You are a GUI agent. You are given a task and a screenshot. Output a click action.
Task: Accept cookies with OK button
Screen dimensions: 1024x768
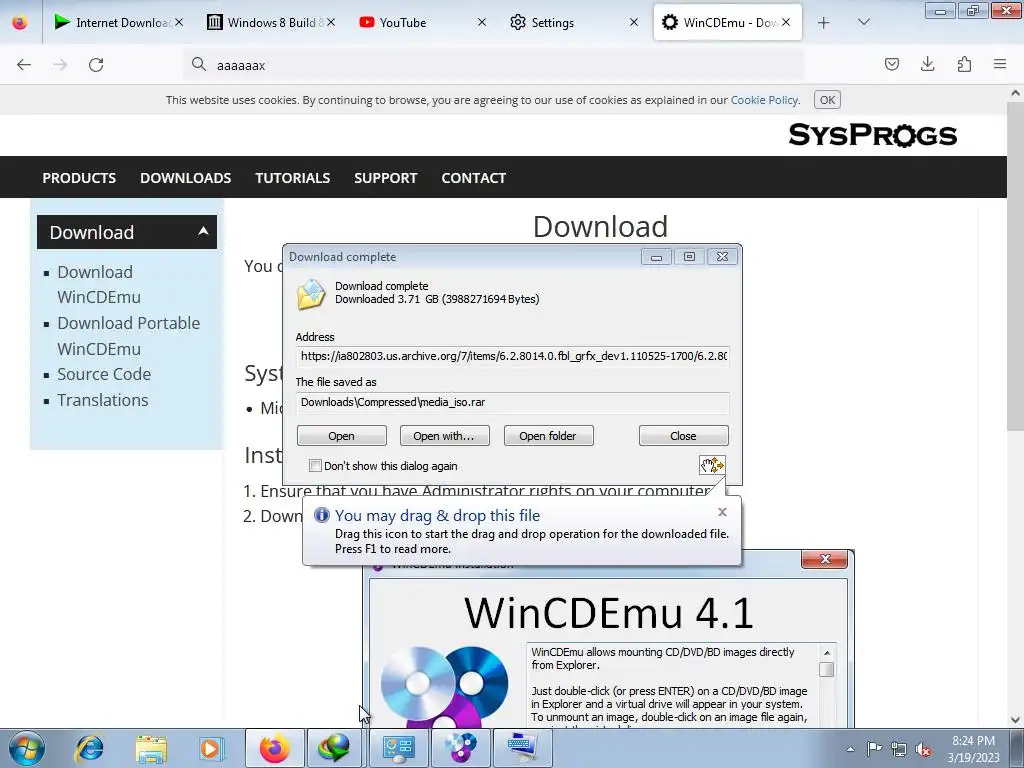pos(827,100)
